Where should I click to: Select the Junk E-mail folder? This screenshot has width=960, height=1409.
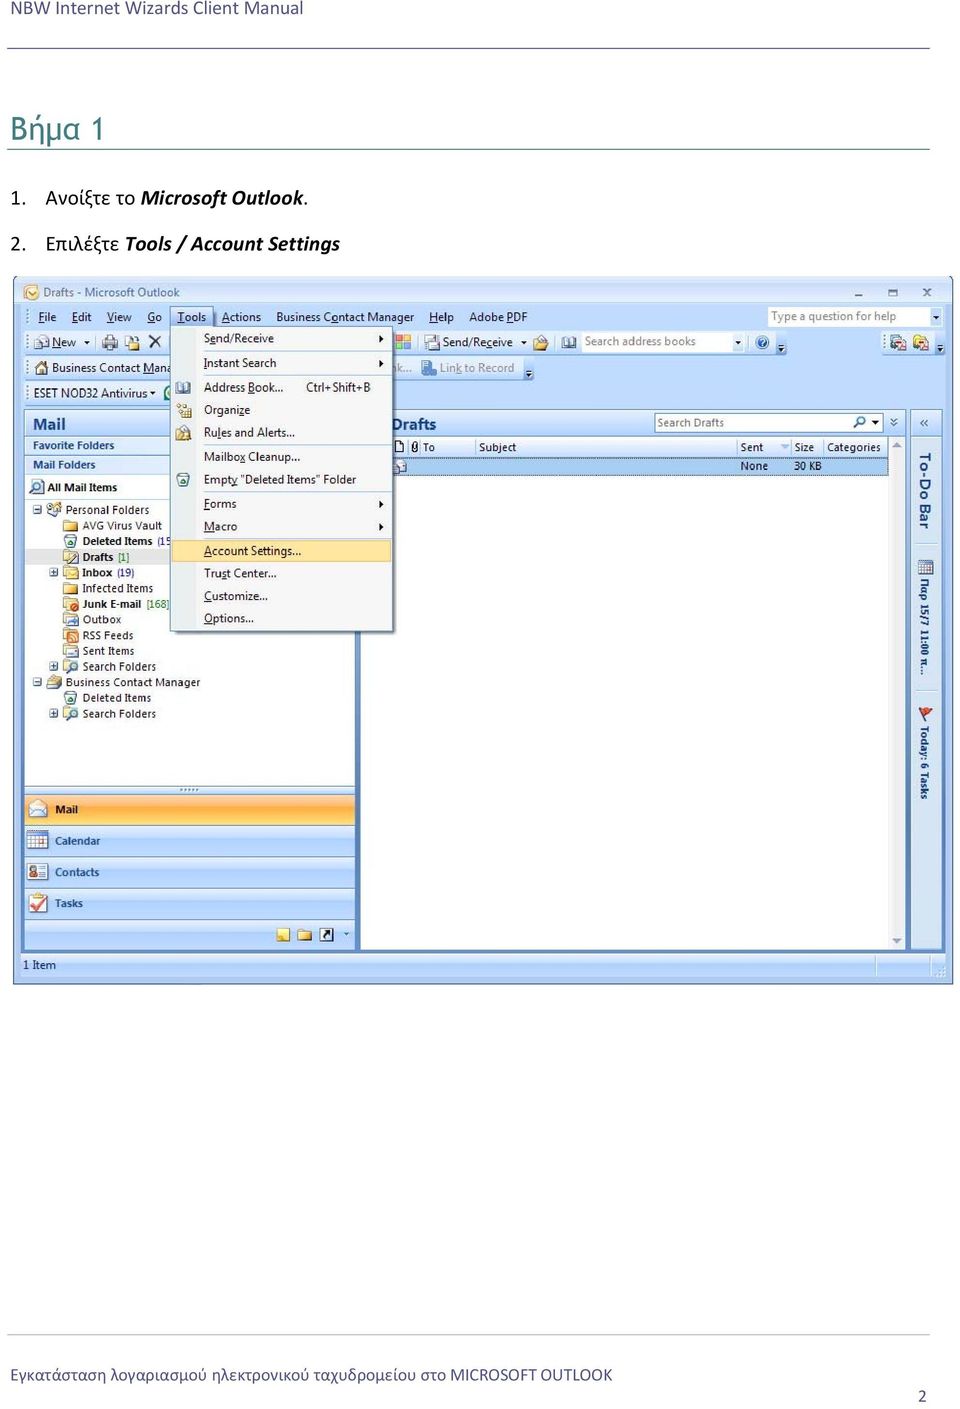click(x=111, y=604)
